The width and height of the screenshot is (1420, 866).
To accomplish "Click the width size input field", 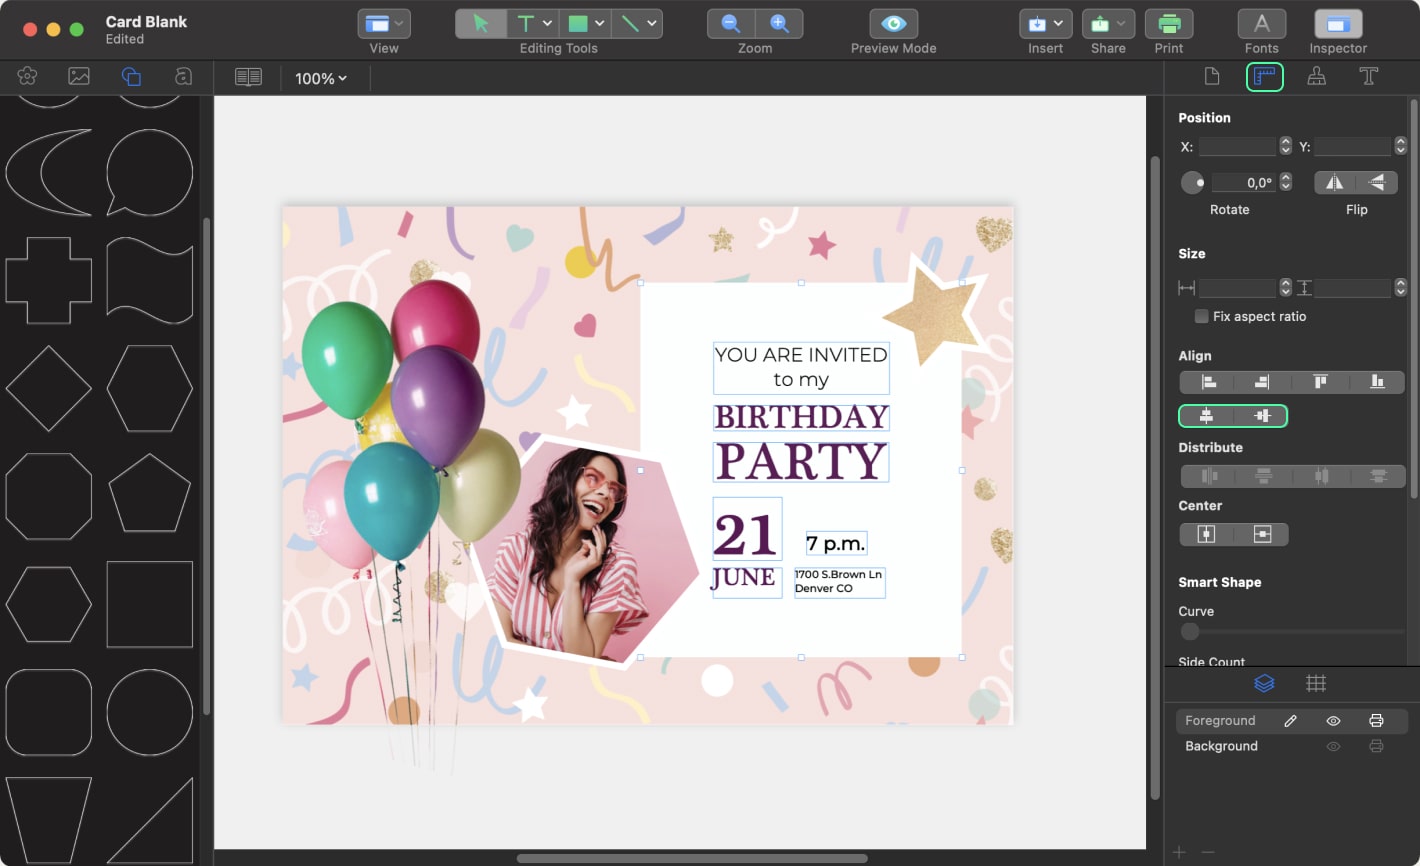I will pos(1237,288).
